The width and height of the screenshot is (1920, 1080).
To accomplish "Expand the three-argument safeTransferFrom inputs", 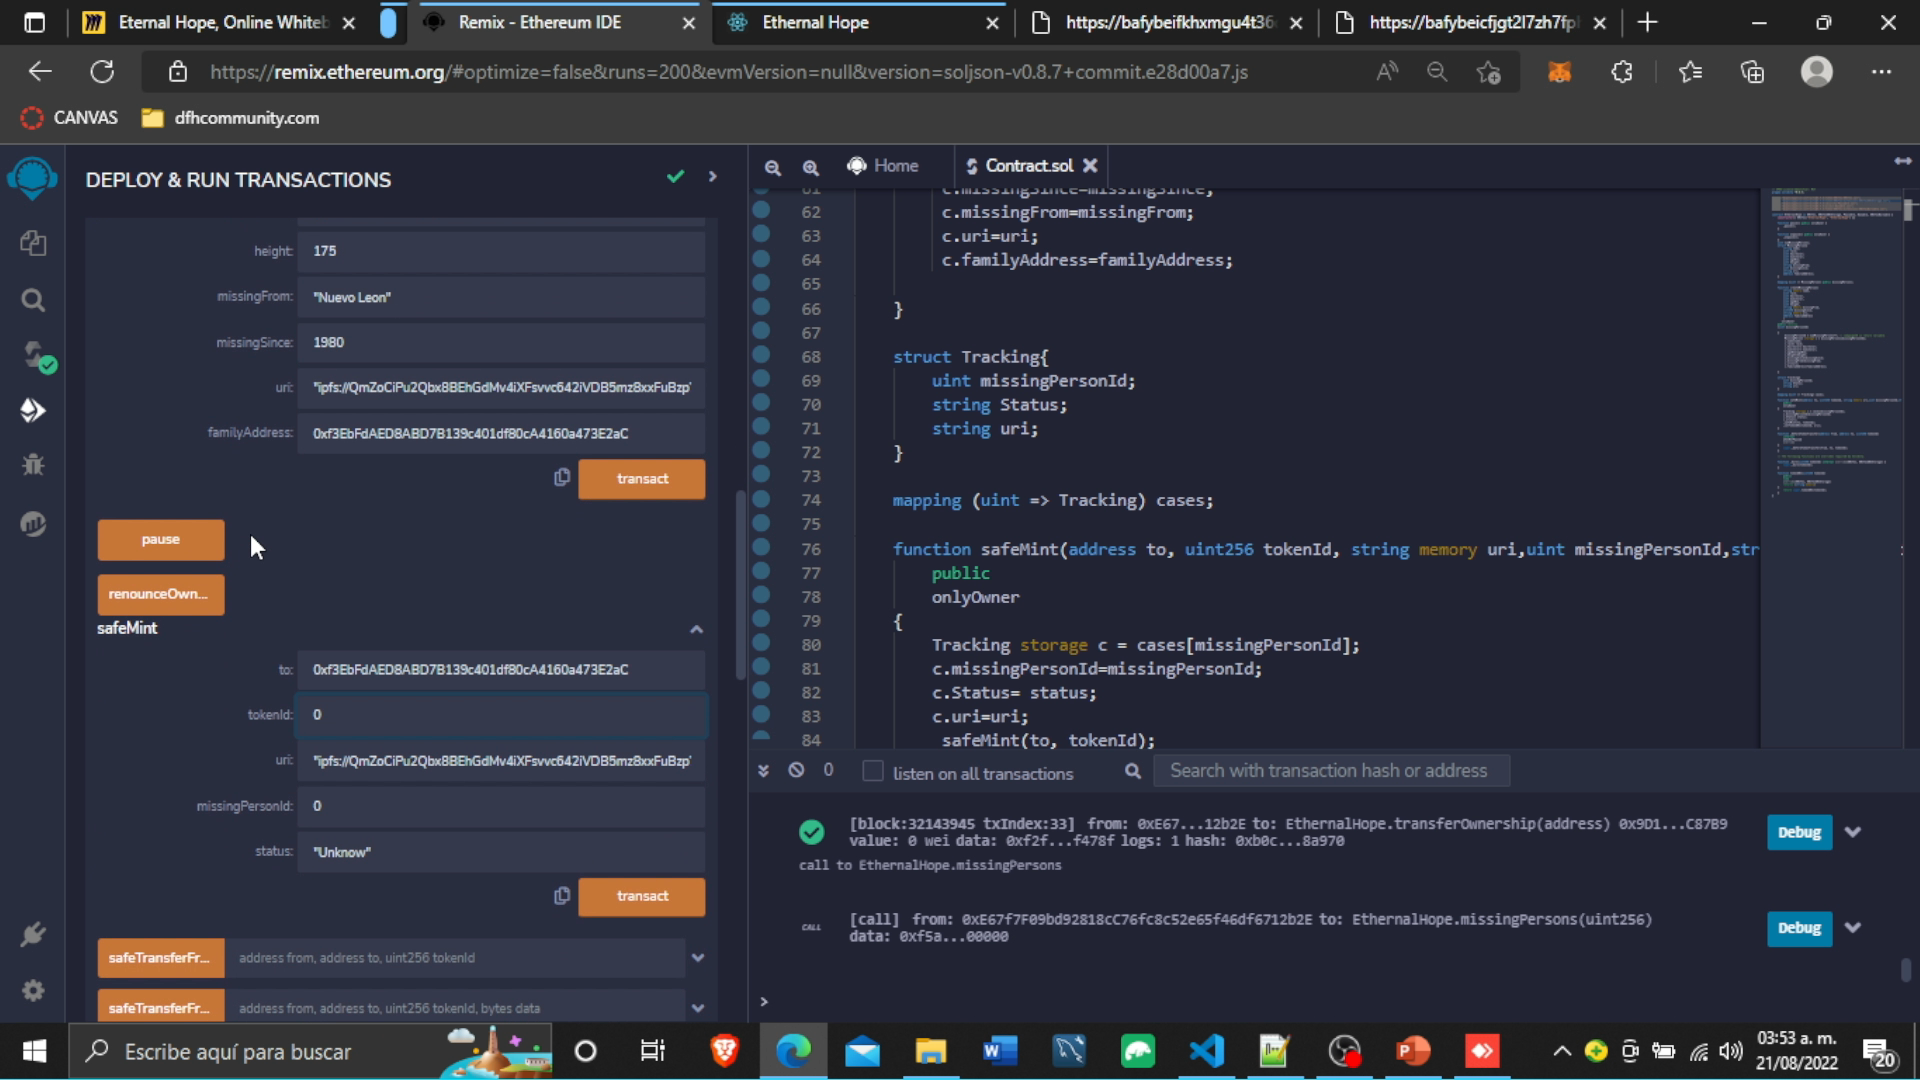I will 697,958.
